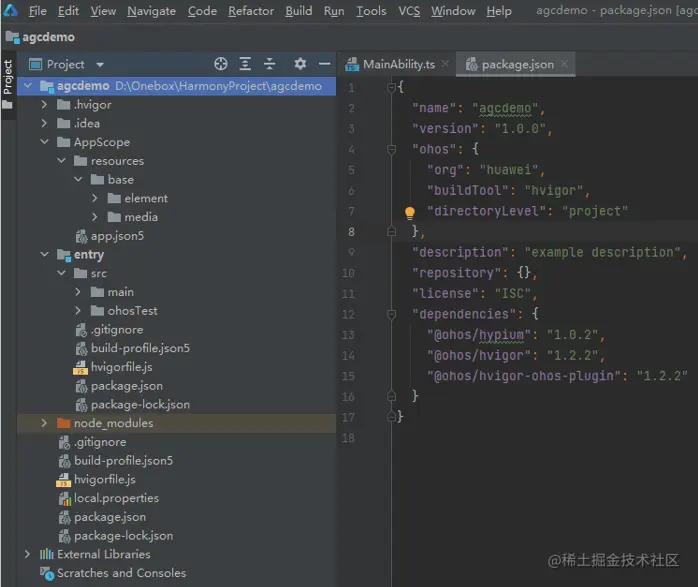This screenshot has height=587, width=698.
Task: Expand External Libraries
Action: pyautogui.click(x=27, y=554)
